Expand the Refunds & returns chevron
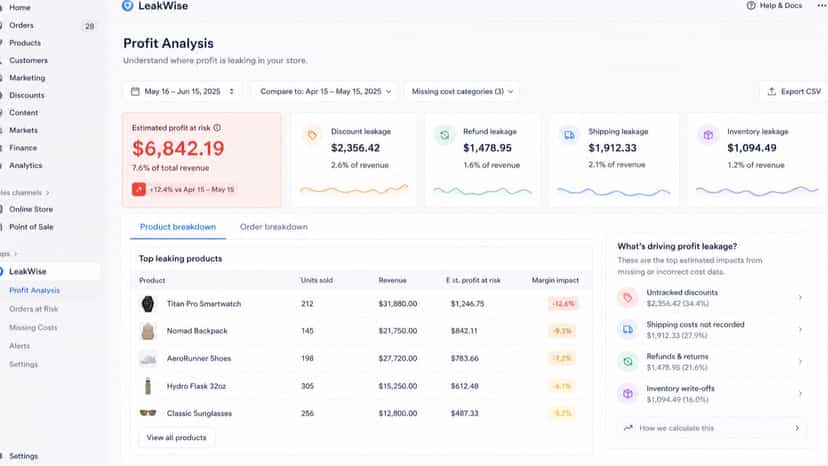The height and width of the screenshot is (466, 828). pyautogui.click(x=801, y=362)
